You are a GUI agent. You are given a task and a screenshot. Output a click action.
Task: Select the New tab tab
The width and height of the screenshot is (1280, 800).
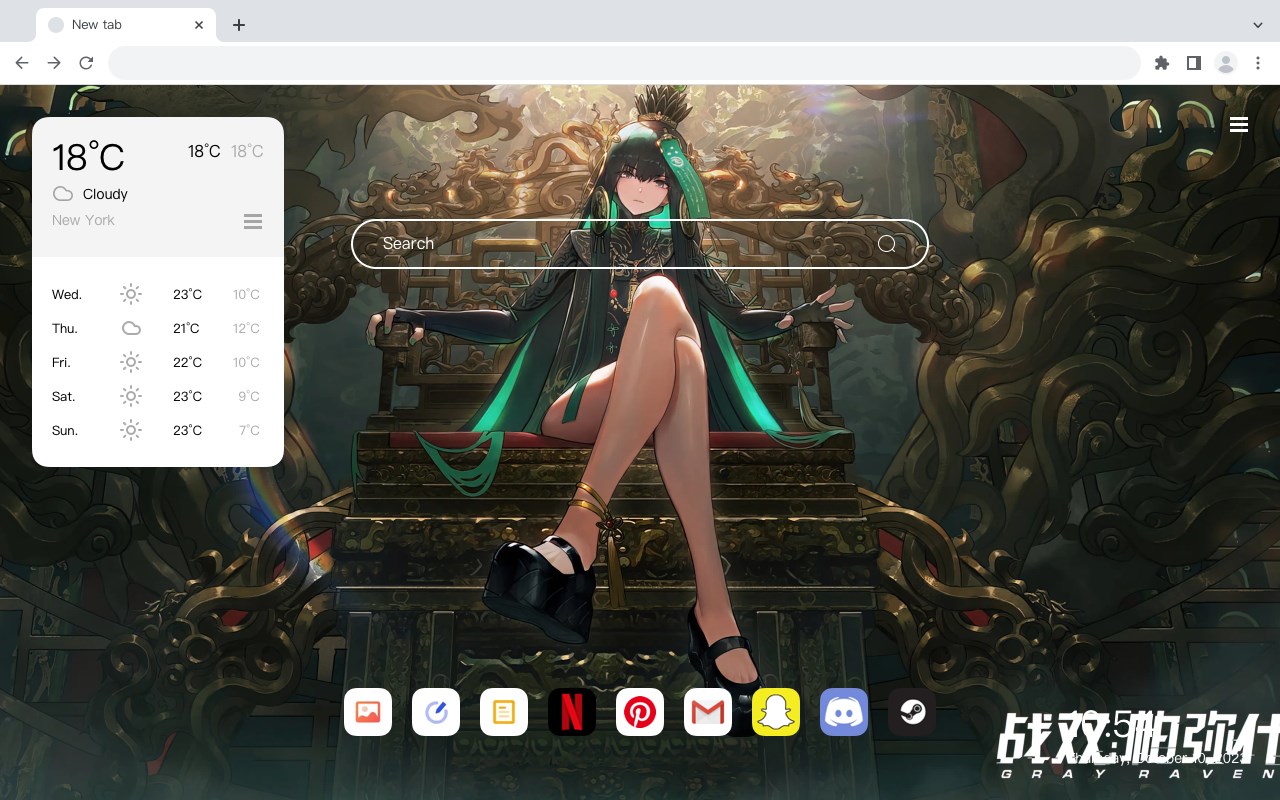[x=126, y=25]
